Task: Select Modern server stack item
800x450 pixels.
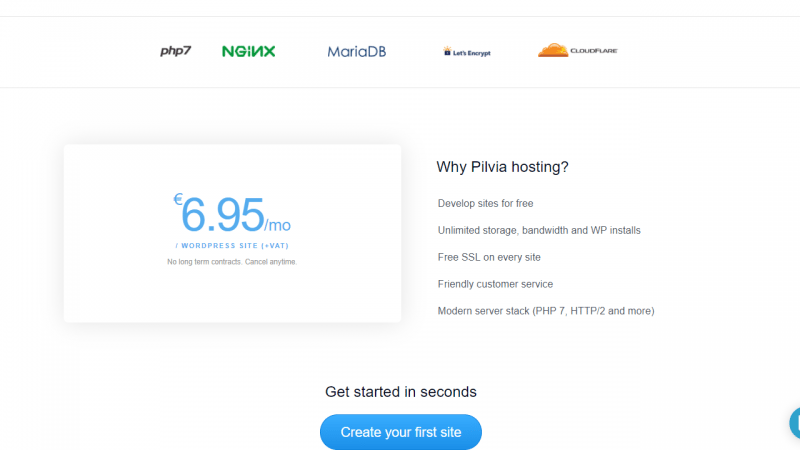Action: click(546, 311)
